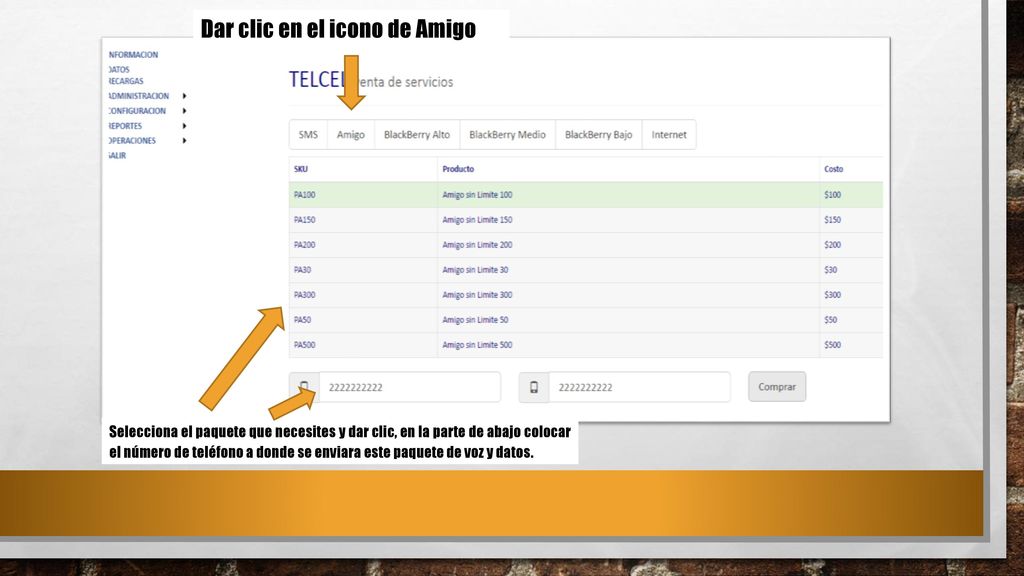This screenshot has width=1024, height=576.
Task: Select the PA150 SKU cell
Action: point(363,220)
